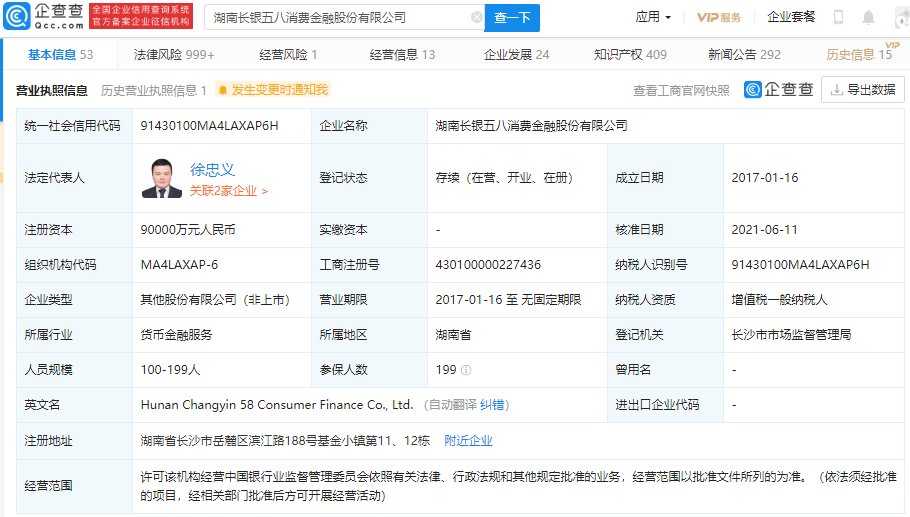This screenshot has height=517, width=910.
Task: Click 导出数据 export button
Action: 863,90
